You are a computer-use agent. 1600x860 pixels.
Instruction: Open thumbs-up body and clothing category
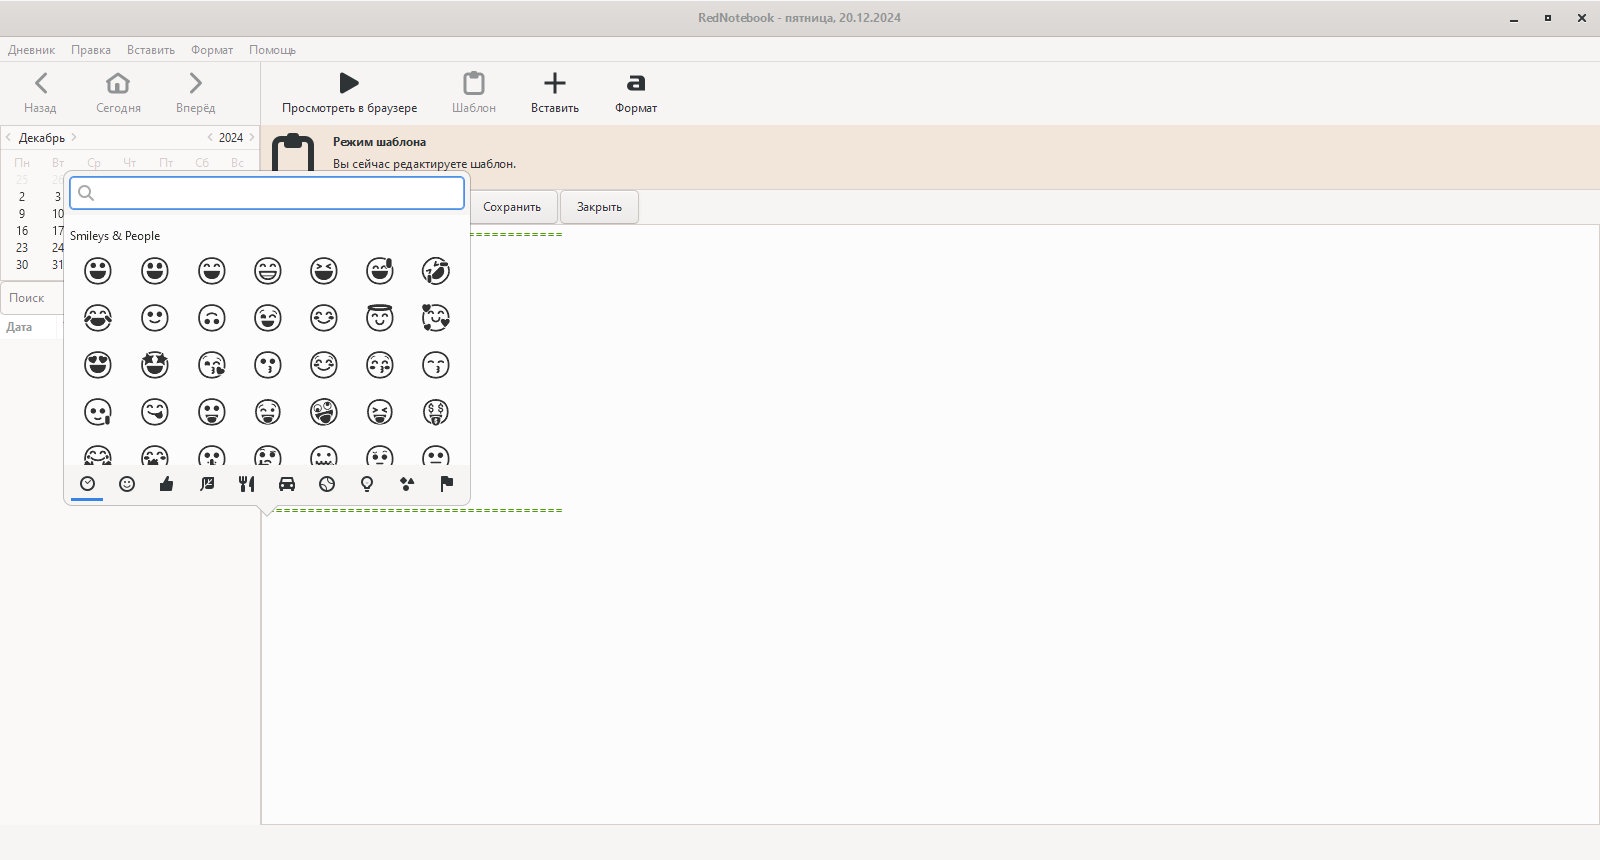click(x=167, y=484)
